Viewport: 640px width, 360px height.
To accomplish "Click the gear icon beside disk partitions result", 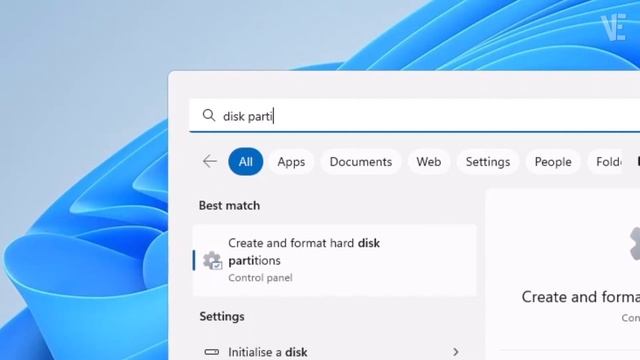I will coord(212,260).
